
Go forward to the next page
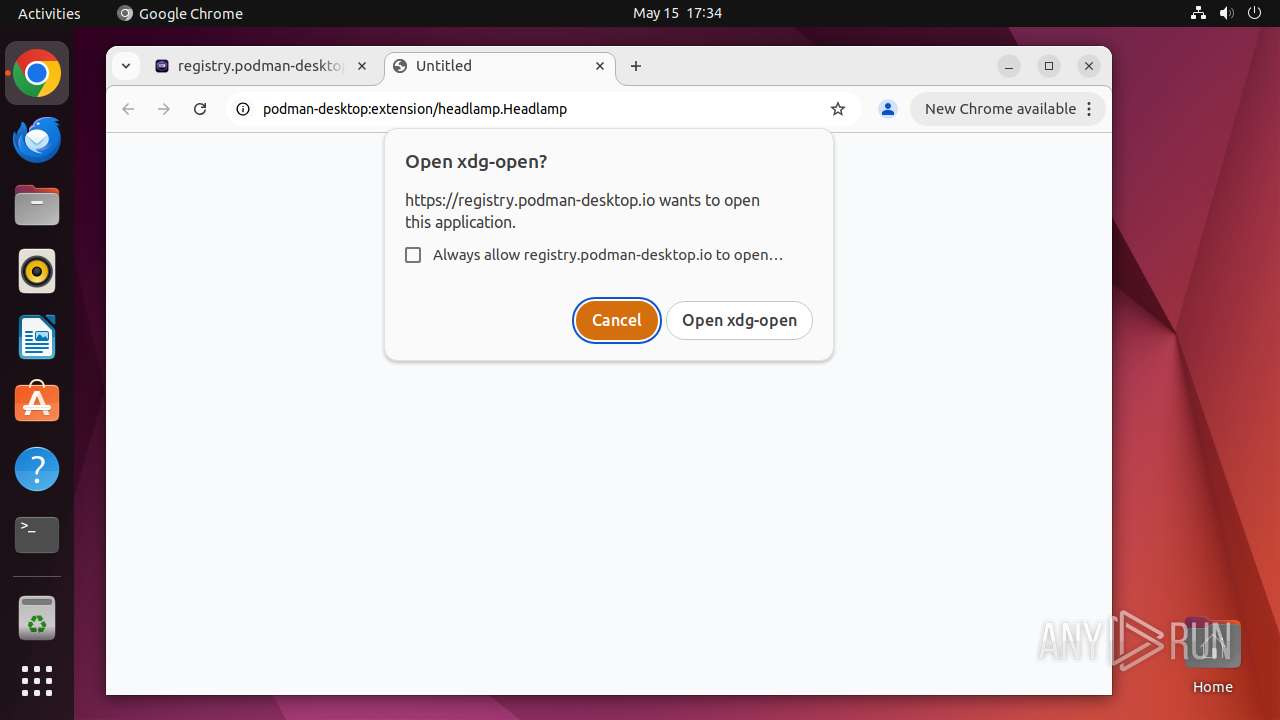tap(164, 109)
